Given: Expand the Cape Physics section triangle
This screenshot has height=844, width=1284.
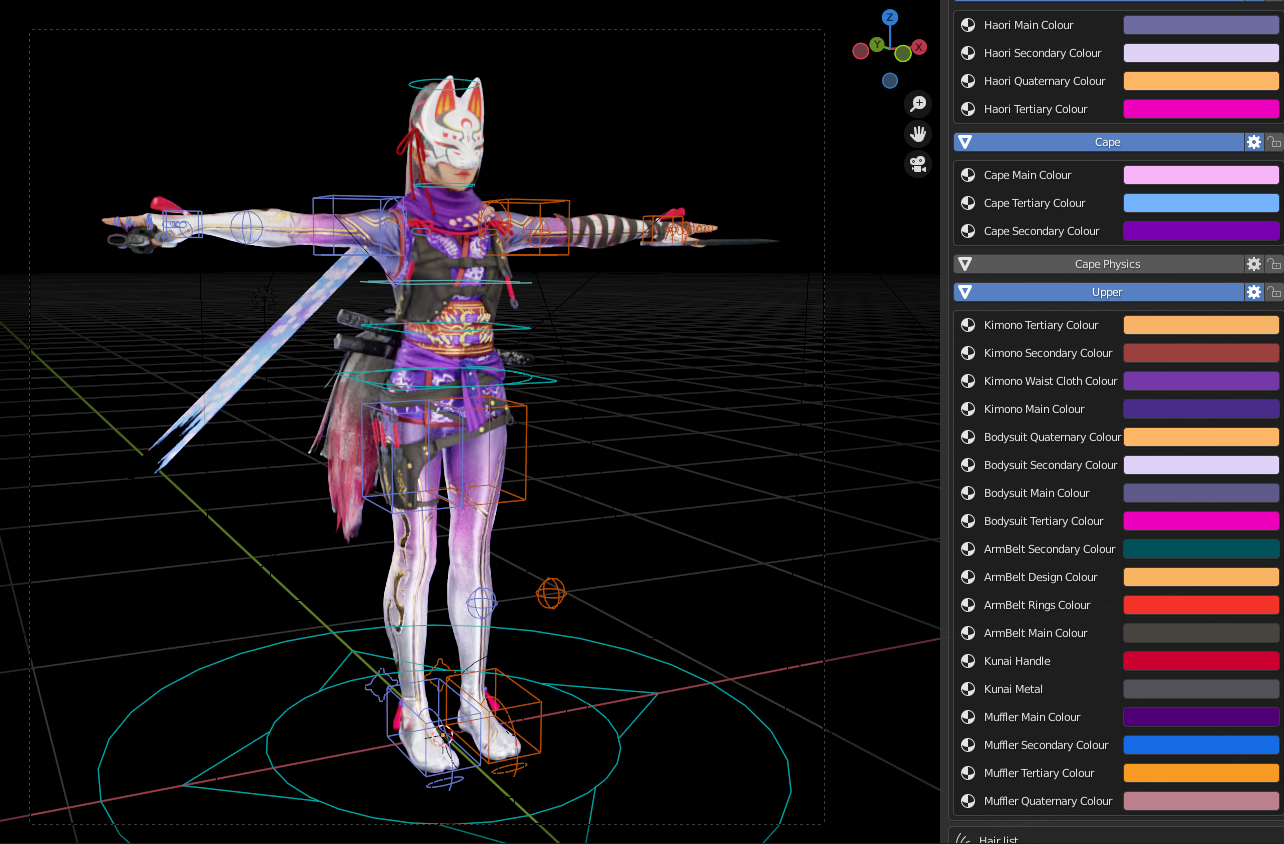Looking at the screenshot, I should [965, 264].
